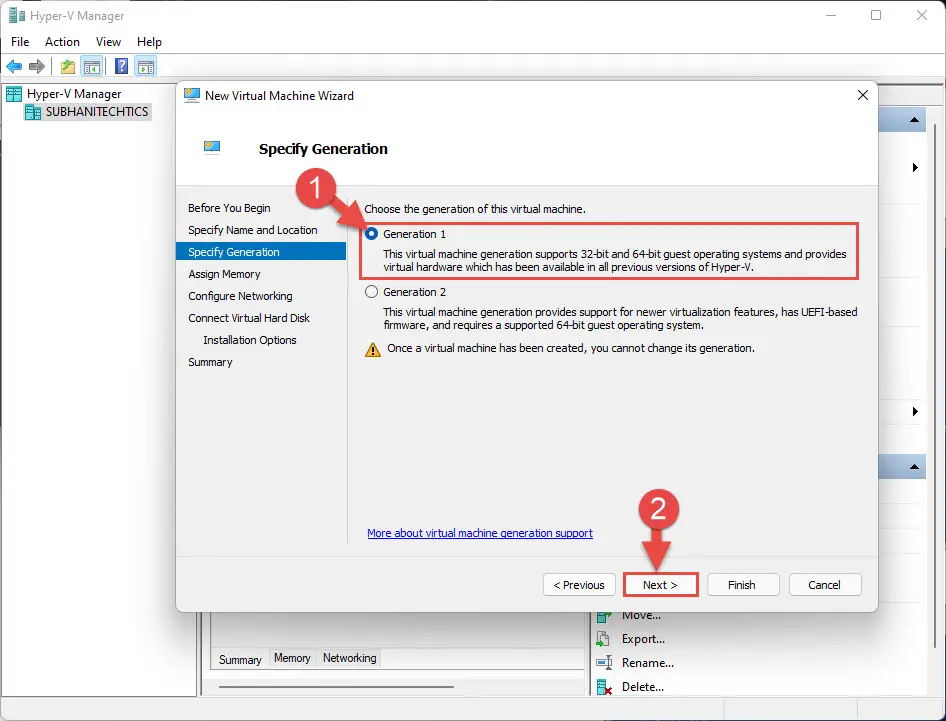Open the View menu
Viewport: 946px width, 721px height.
(x=108, y=42)
